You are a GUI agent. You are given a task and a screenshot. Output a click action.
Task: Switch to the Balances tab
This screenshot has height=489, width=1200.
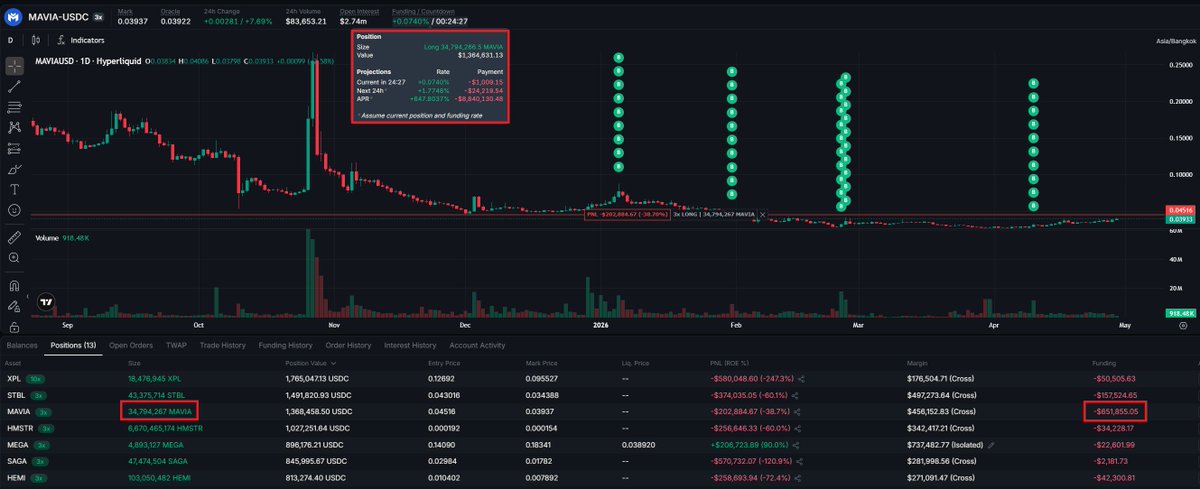pos(21,345)
